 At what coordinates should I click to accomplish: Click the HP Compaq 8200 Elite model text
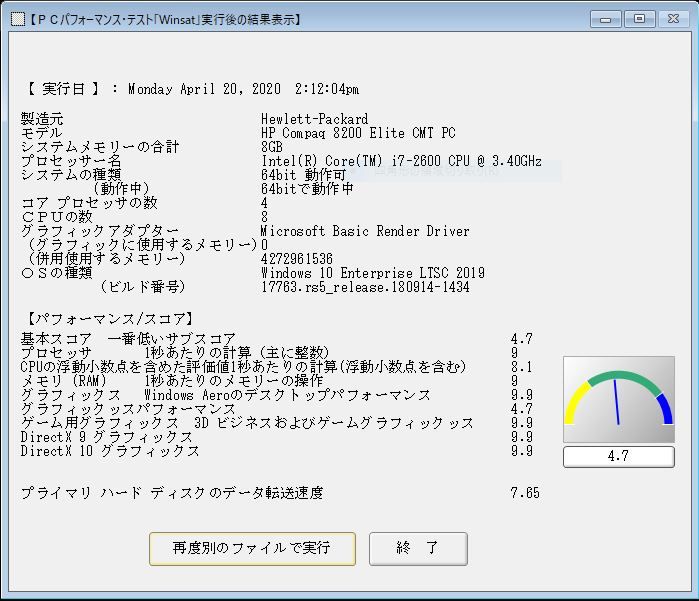(358, 133)
